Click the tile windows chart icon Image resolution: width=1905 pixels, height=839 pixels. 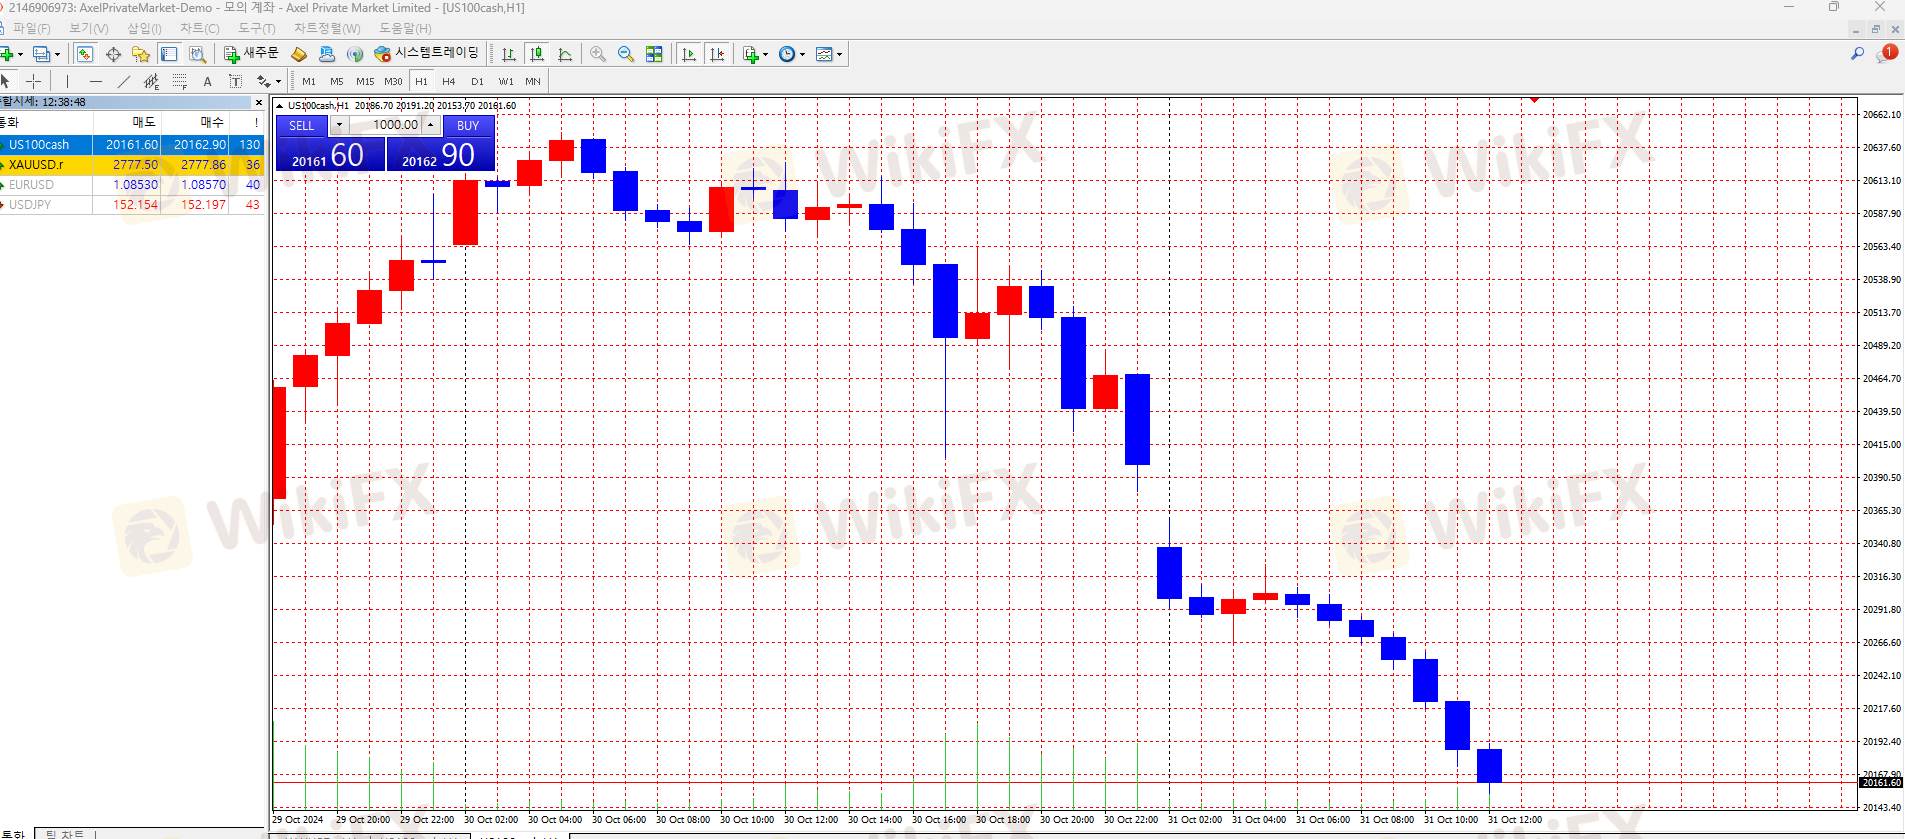654,54
